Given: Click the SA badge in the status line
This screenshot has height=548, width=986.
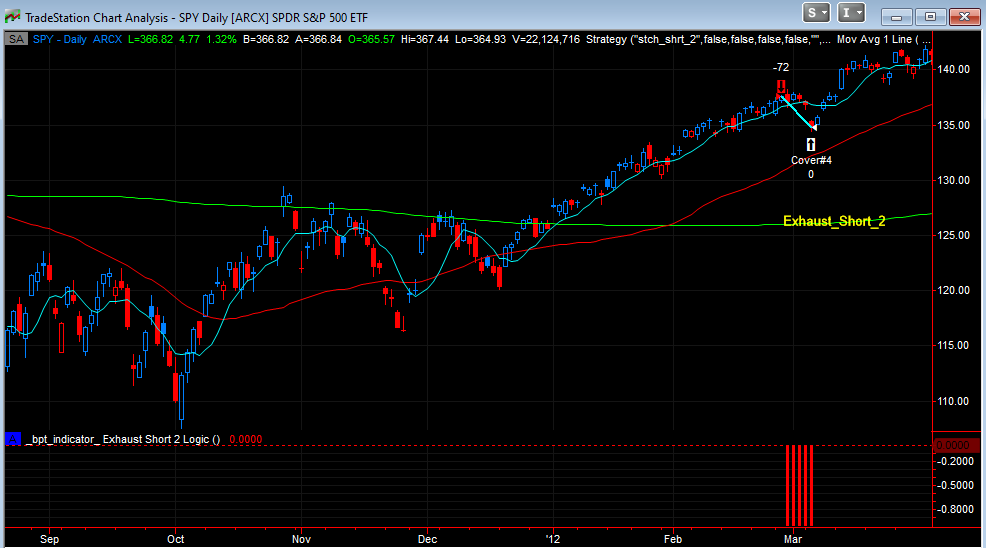Looking at the screenshot, I should (x=15, y=39).
